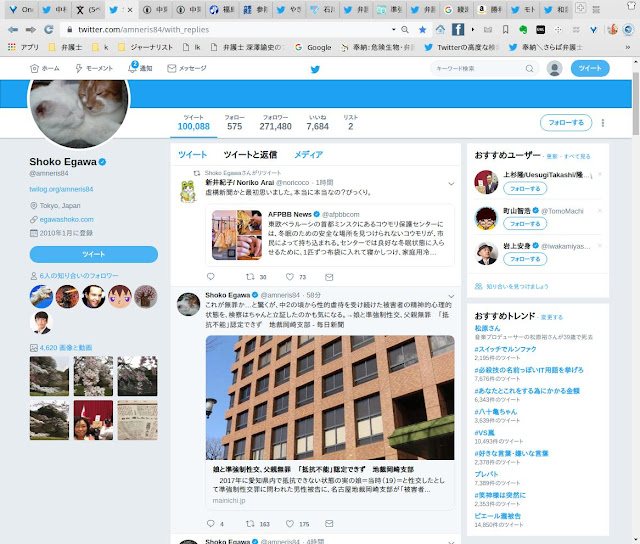Screen dimensions: 640x544
Task: Retweet the Noriko Arai post showing 30
Action: (250, 277)
